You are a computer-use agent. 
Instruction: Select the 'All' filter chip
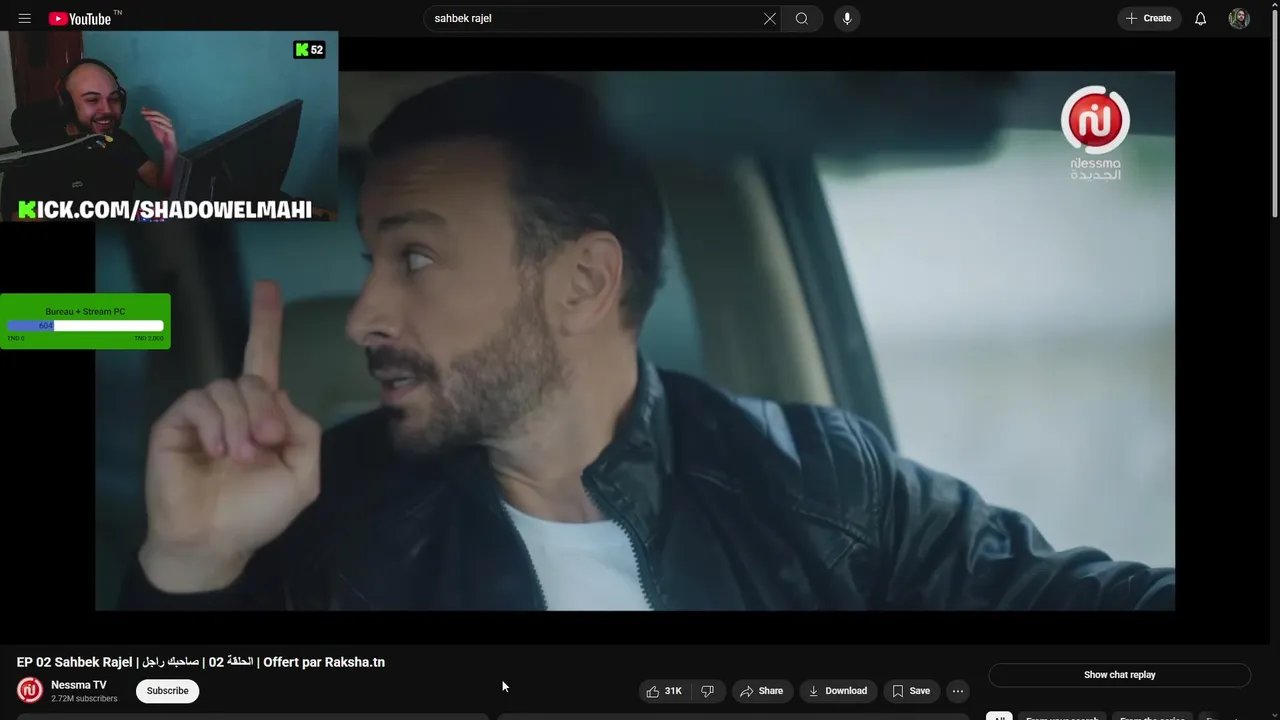pyautogui.click(x=999, y=717)
